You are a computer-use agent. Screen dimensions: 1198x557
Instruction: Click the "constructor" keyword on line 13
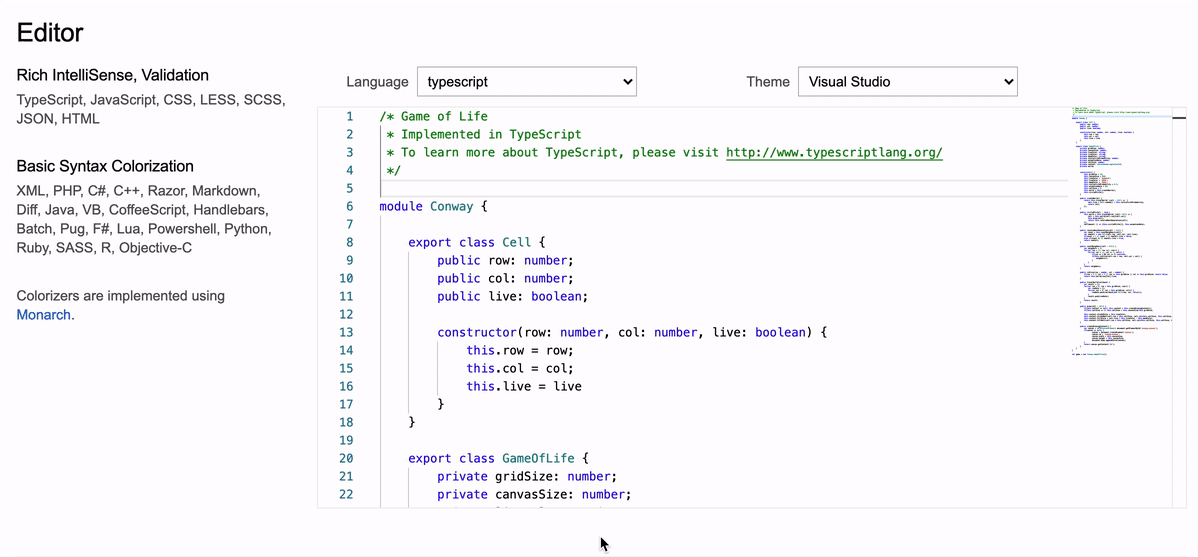coord(477,332)
